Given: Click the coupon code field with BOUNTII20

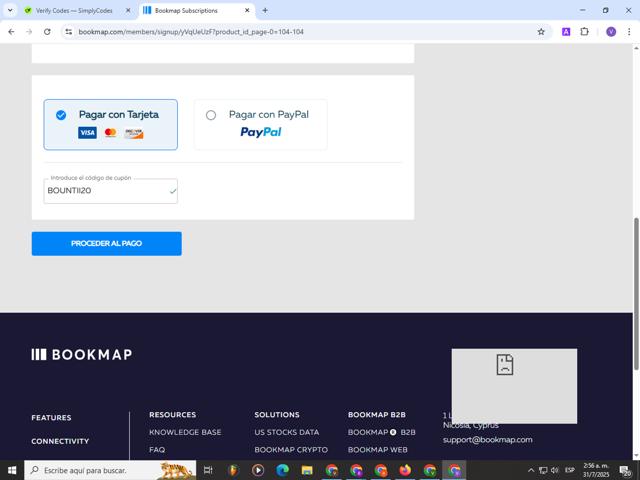Looking at the screenshot, I should tap(111, 191).
